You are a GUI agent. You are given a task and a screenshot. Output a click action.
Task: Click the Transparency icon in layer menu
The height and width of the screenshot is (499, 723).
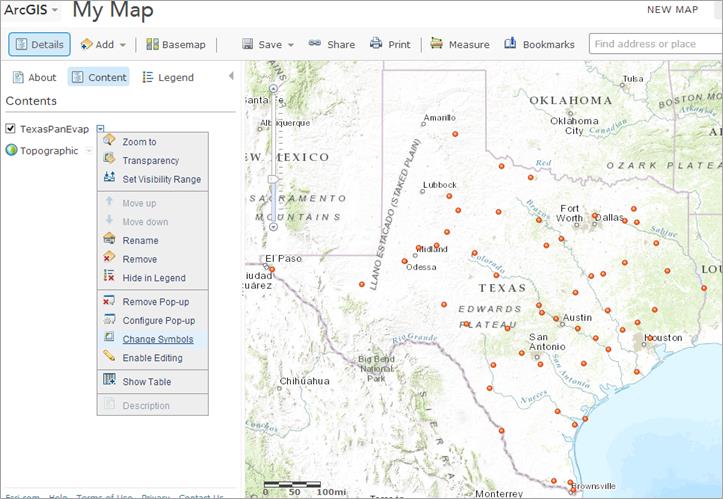click(110, 160)
